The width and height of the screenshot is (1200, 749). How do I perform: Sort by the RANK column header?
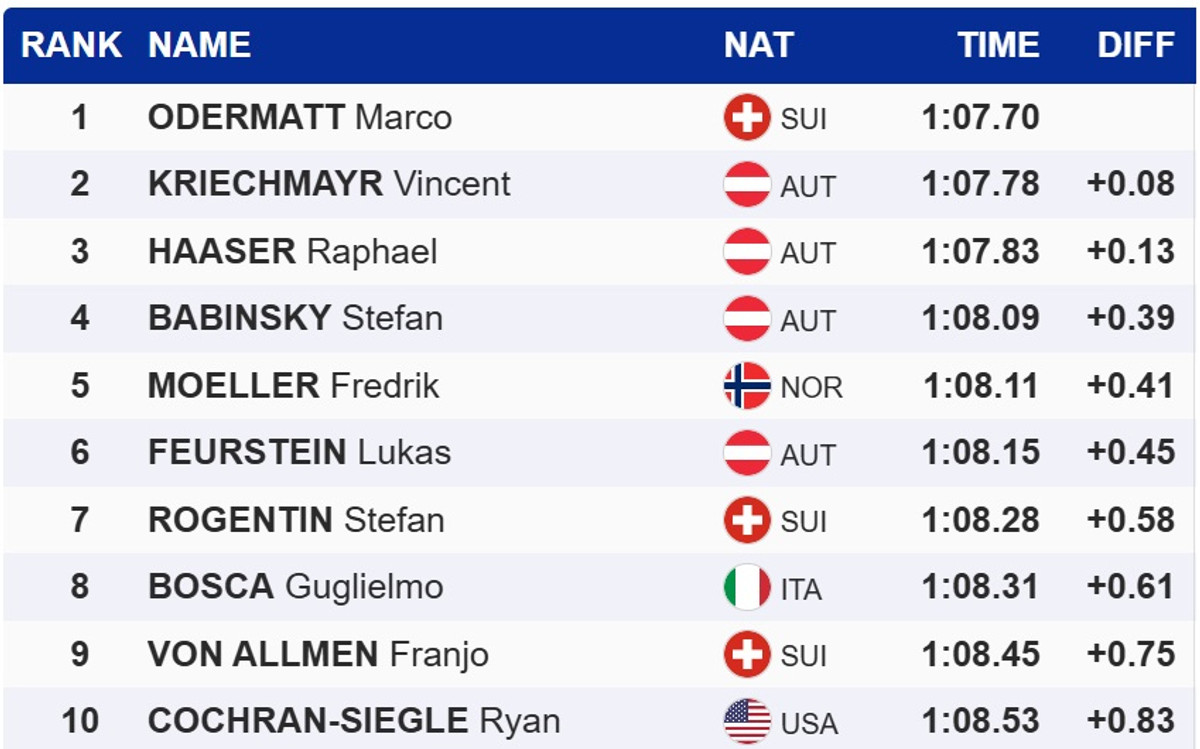[71, 45]
